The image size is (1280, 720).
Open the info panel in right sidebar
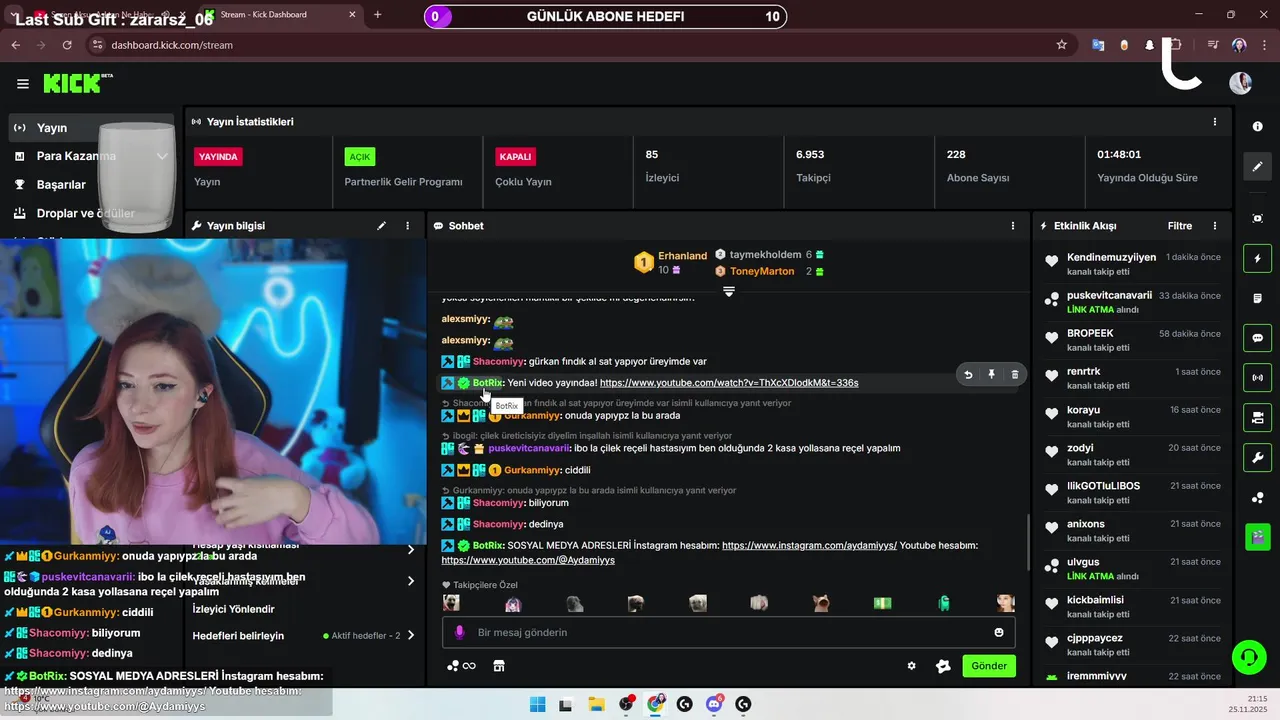coord(1257,127)
